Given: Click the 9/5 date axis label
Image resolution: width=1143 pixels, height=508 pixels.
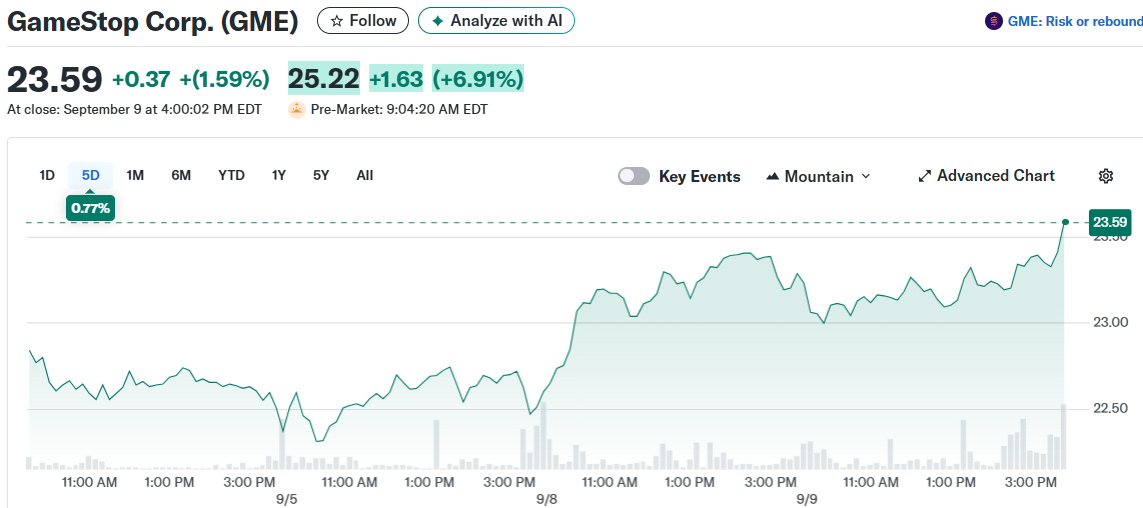Looking at the screenshot, I should coord(287,499).
